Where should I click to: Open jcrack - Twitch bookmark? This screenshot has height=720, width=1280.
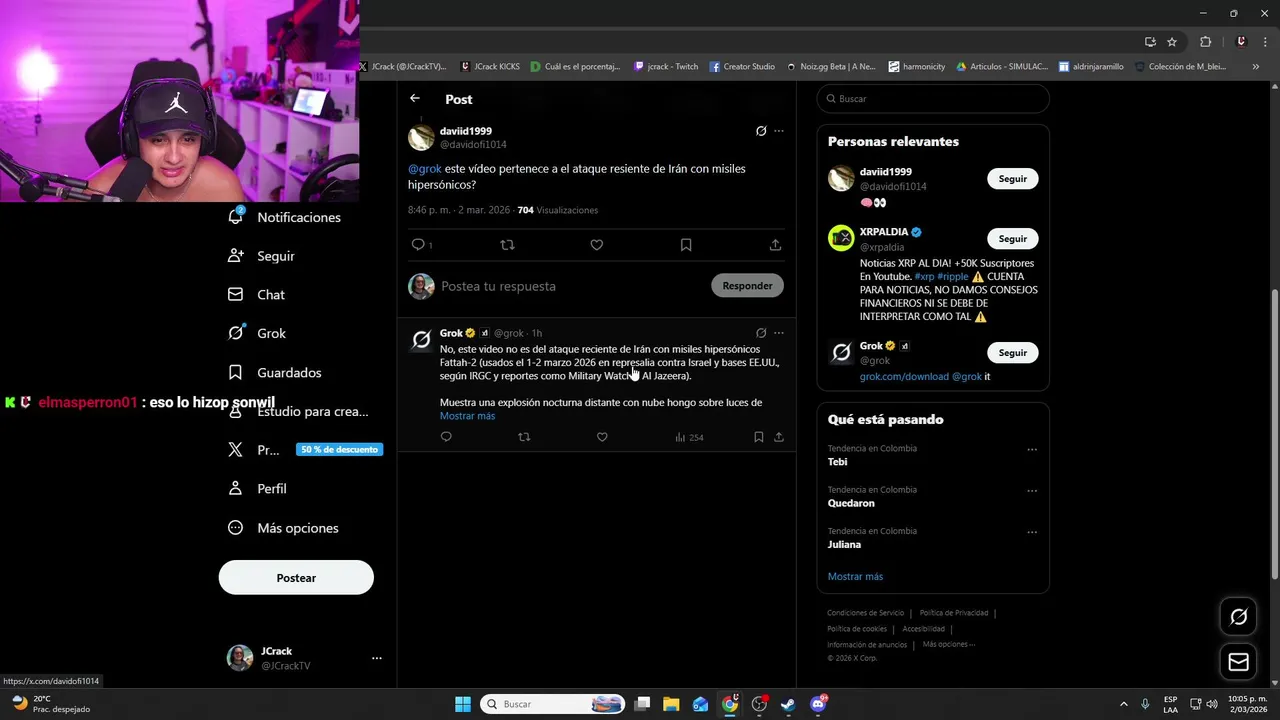666,67
